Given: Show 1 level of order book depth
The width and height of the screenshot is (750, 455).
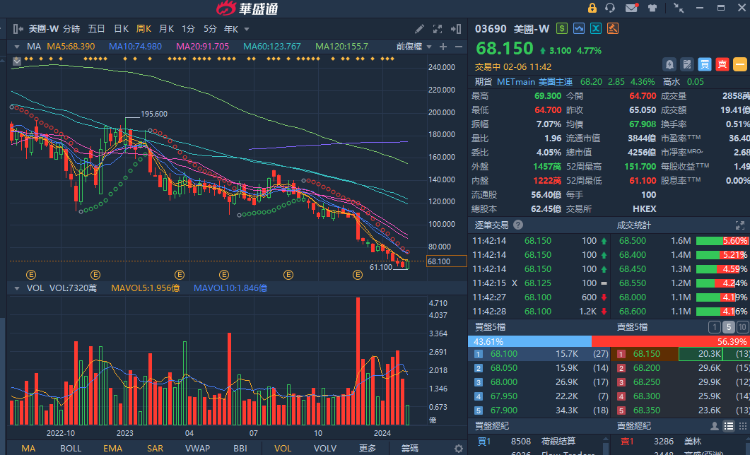Looking at the screenshot, I should point(714,327).
